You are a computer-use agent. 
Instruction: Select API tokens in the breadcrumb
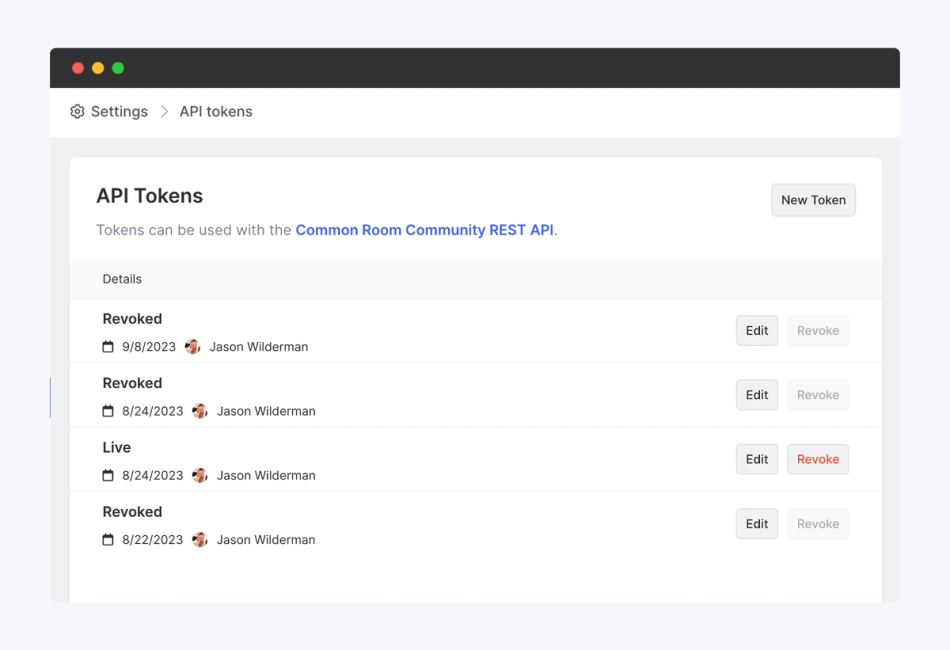click(216, 111)
